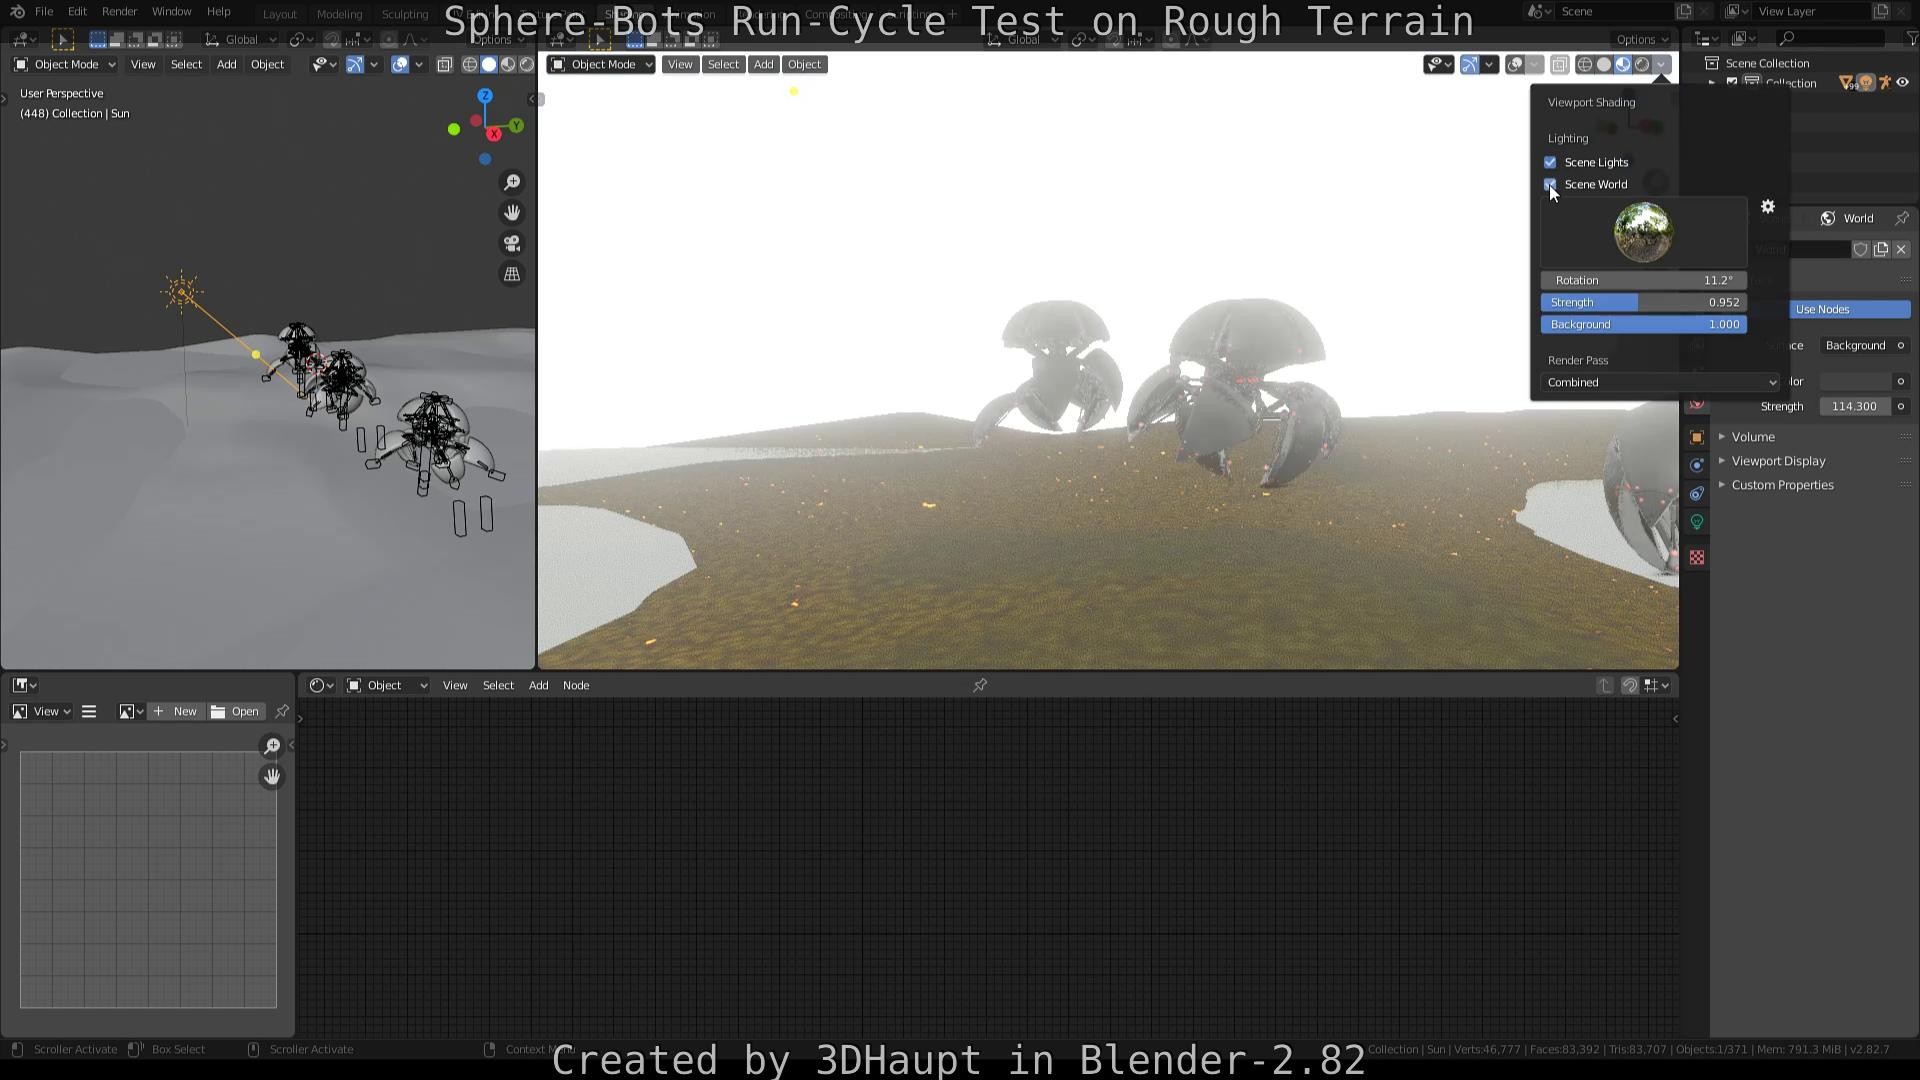Toggle X-Ray mode in the viewport header

pyautogui.click(x=1560, y=64)
